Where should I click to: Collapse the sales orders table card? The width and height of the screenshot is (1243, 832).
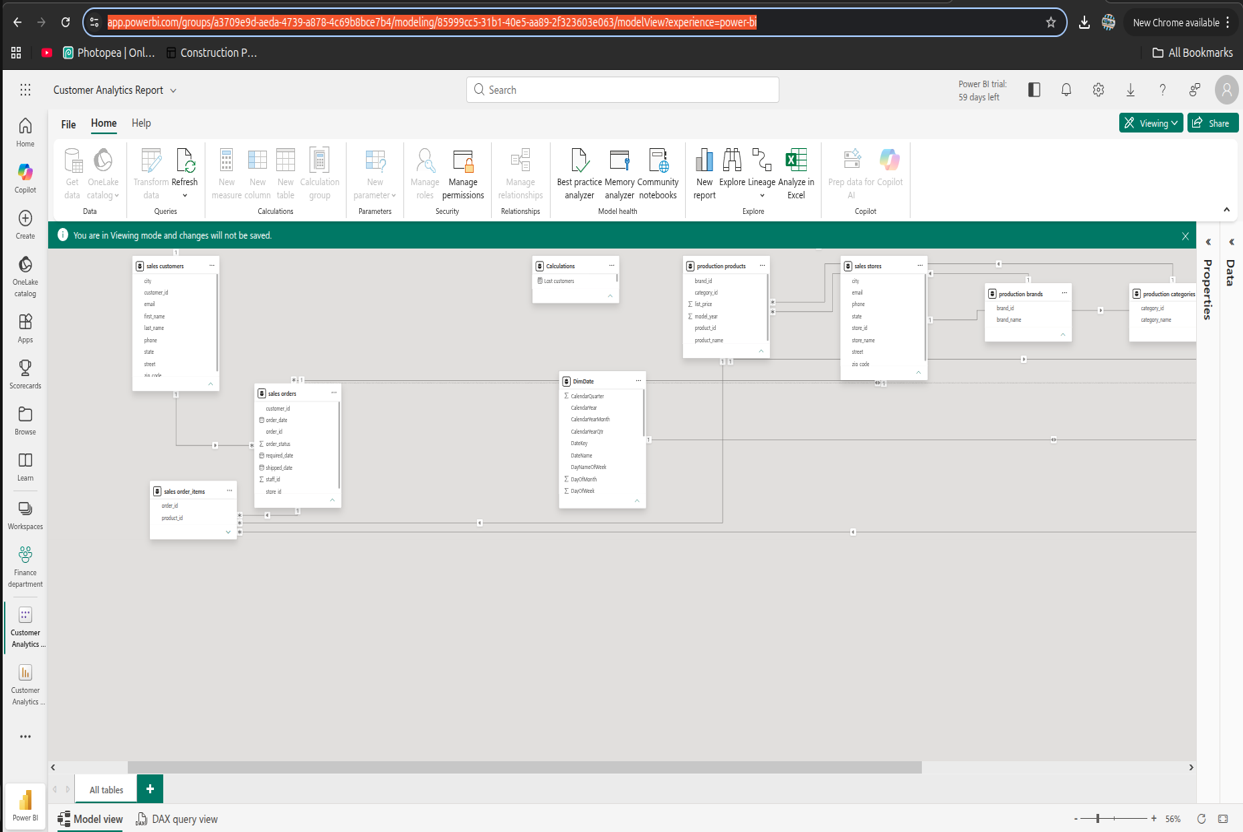tap(332, 500)
